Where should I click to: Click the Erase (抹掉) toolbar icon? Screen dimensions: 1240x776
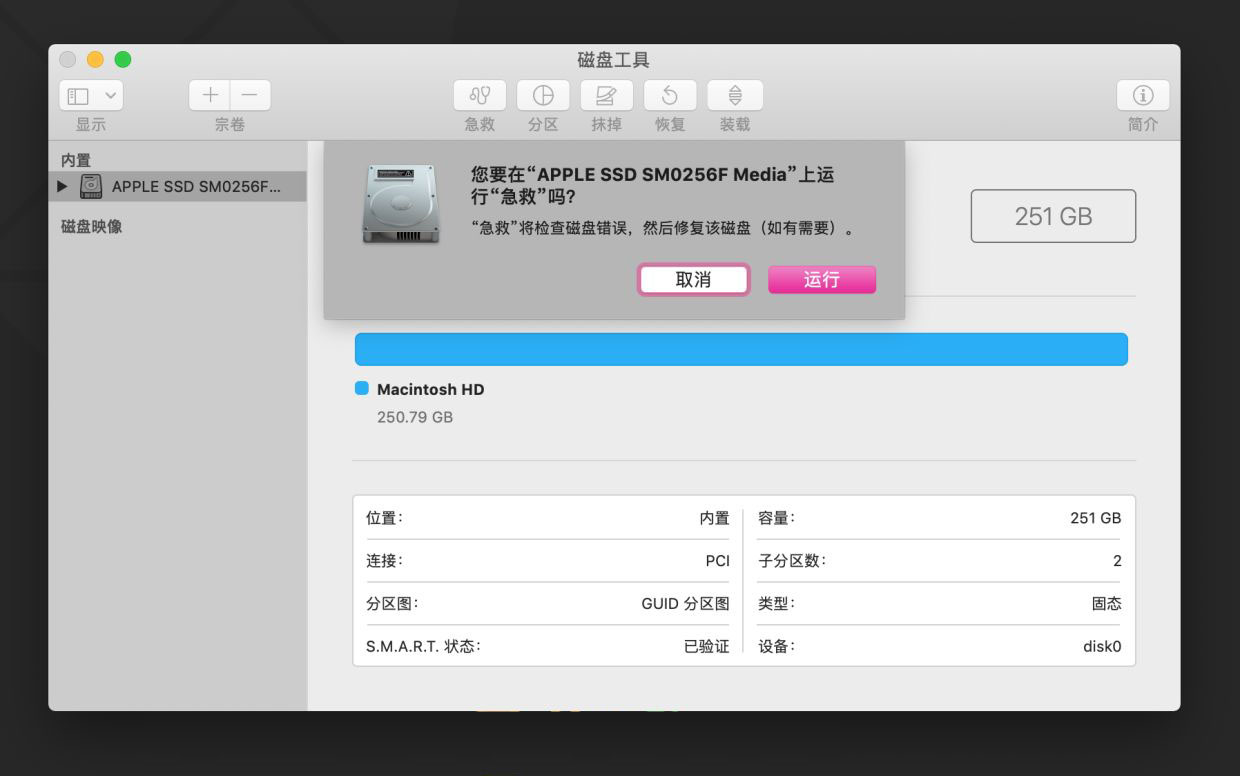pos(606,95)
